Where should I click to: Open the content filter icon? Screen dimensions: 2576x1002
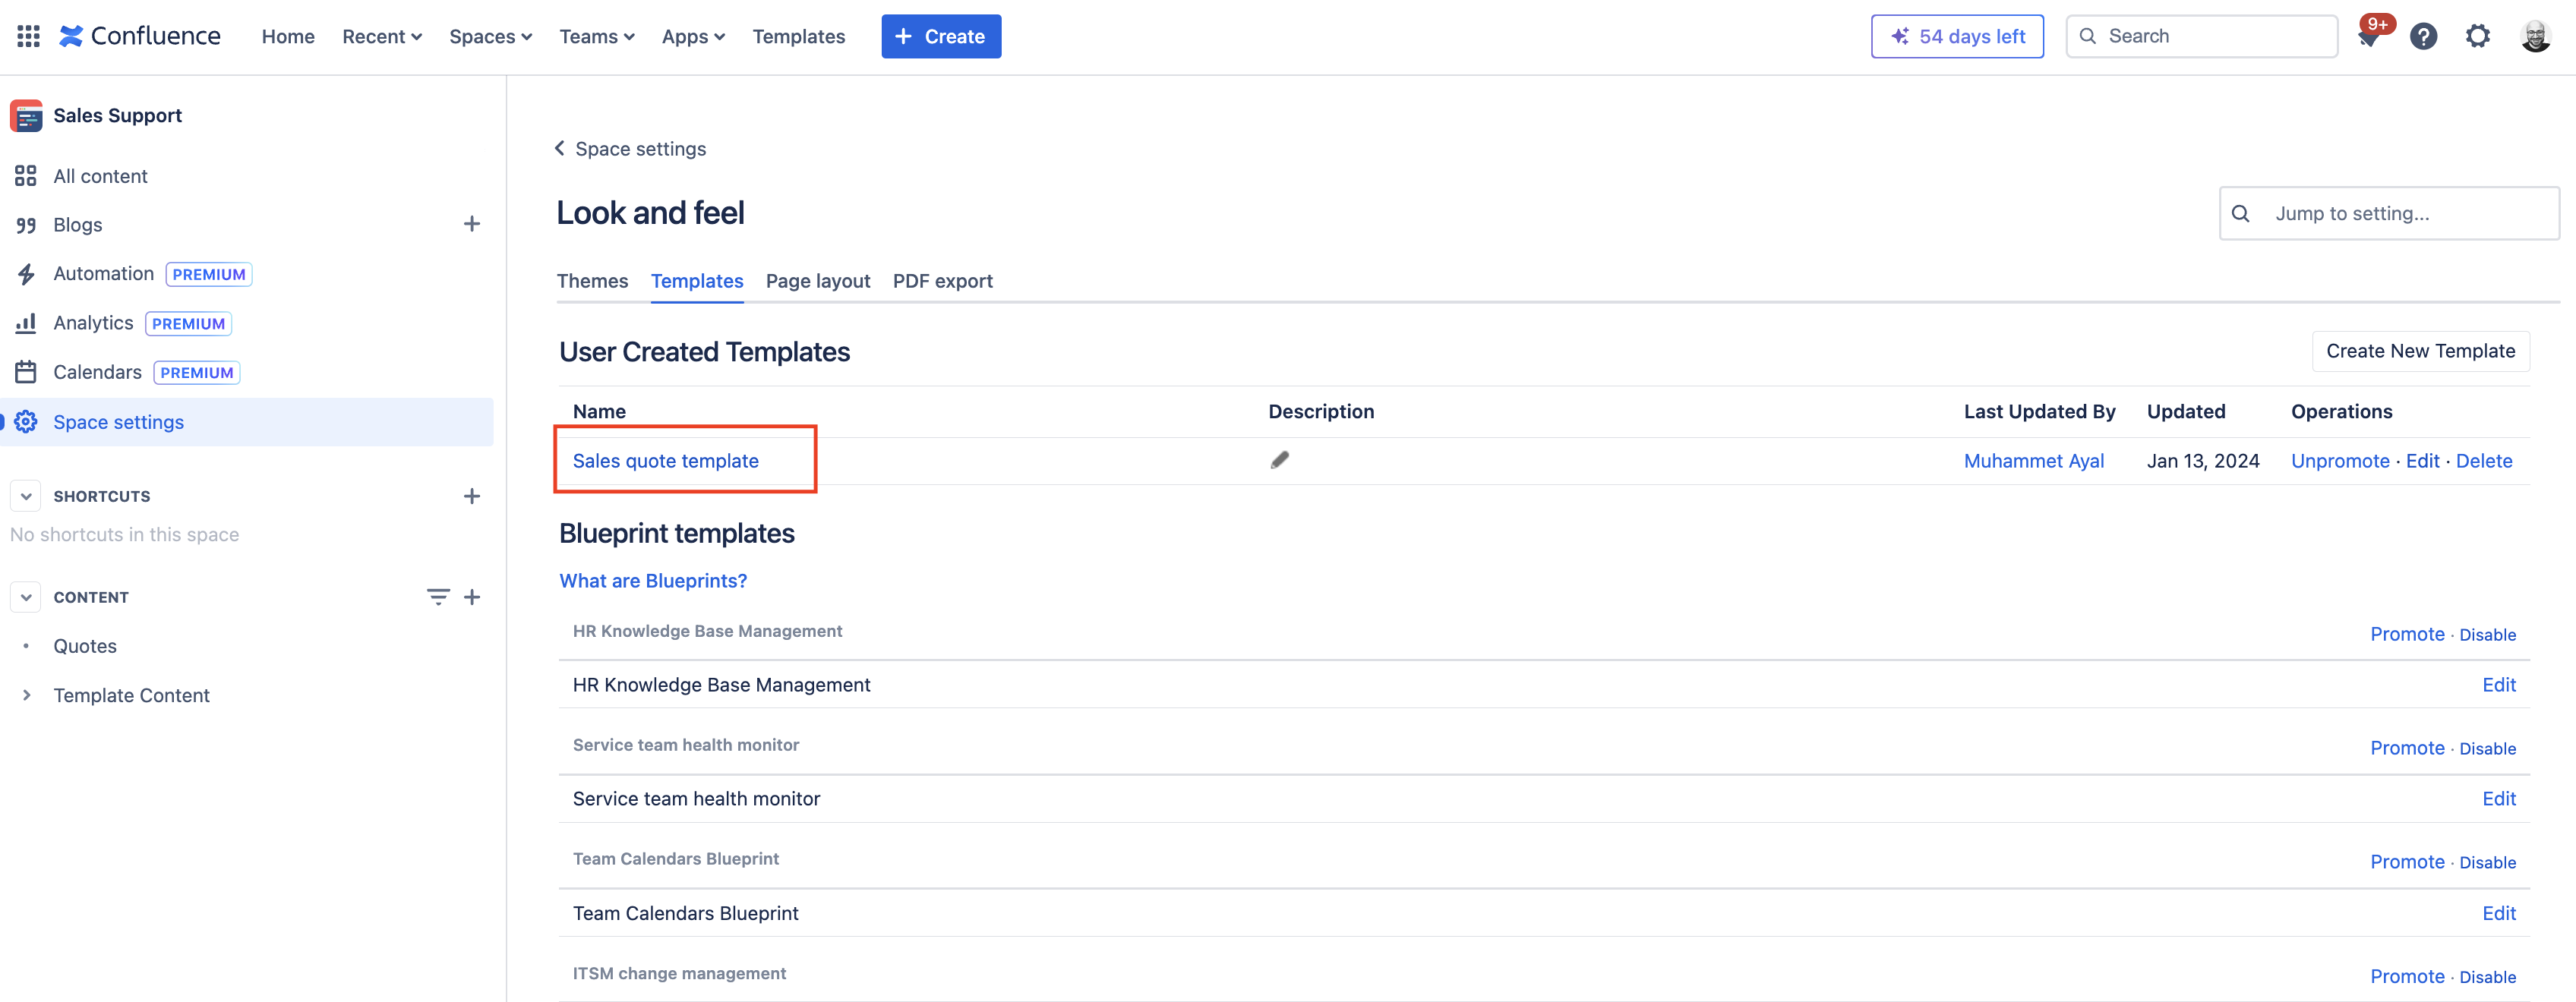click(438, 597)
